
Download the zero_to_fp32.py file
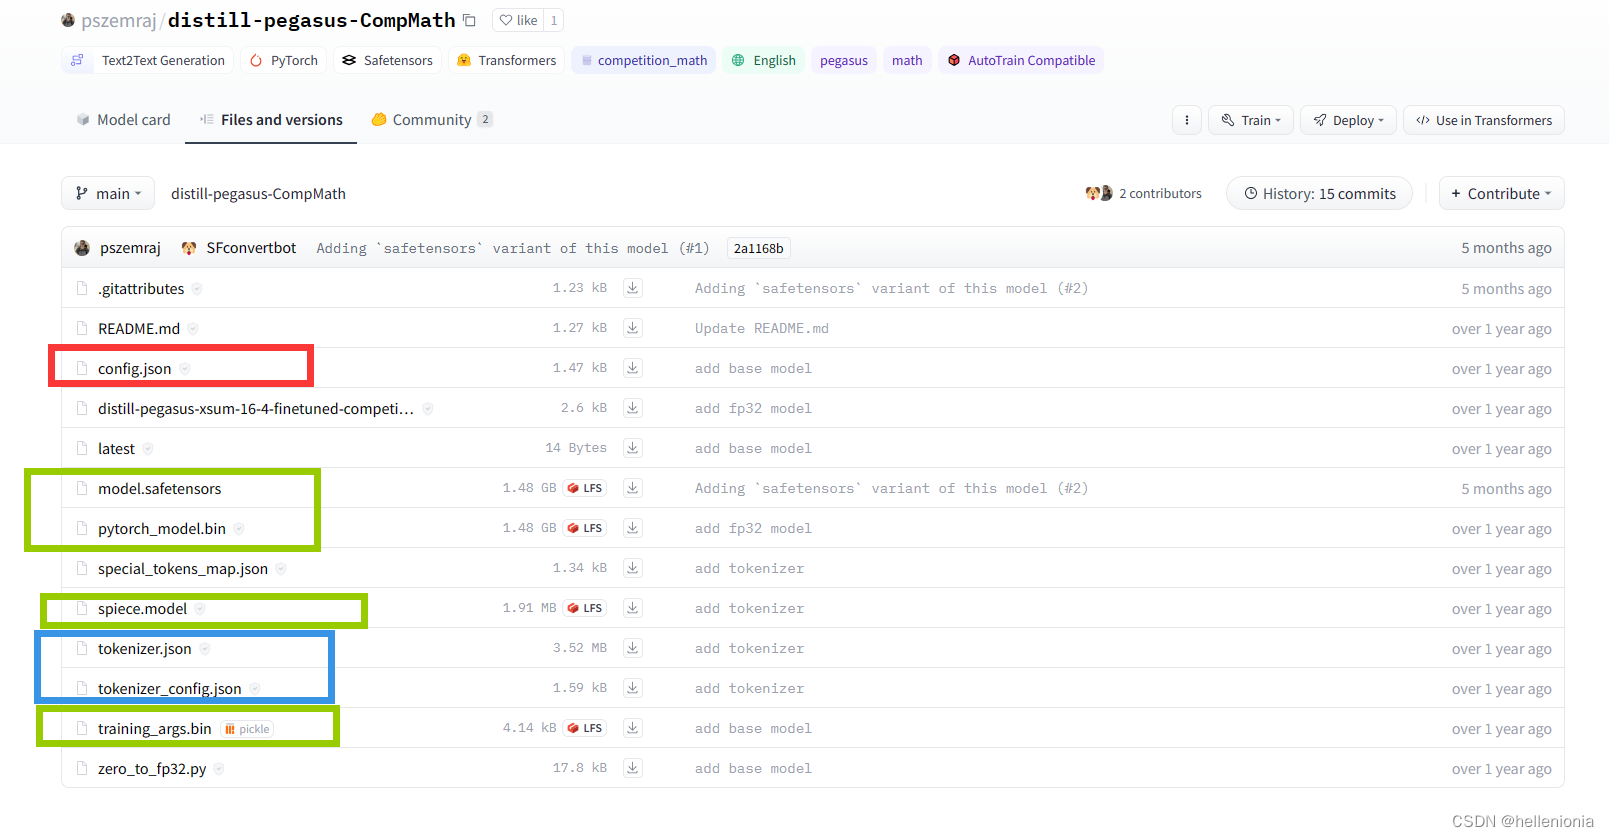(633, 768)
